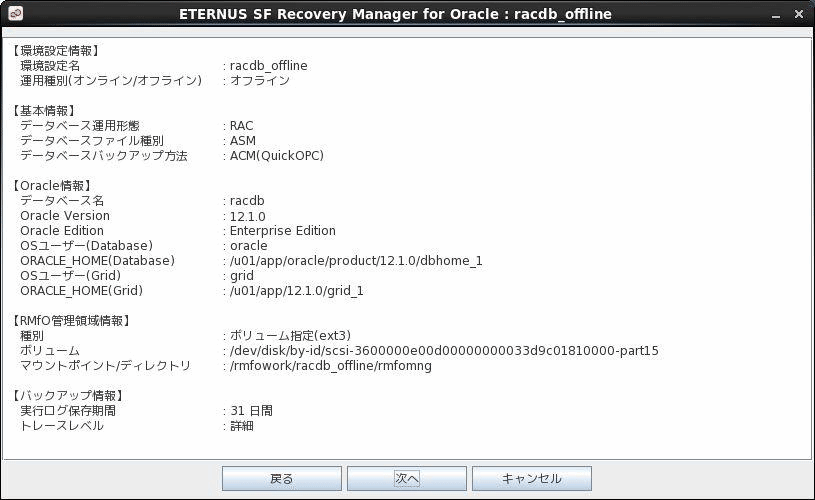This screenshot has width=815, height=500.
Task: Click the OSユーザー(Database) label
Action: [x=86, y=246]
